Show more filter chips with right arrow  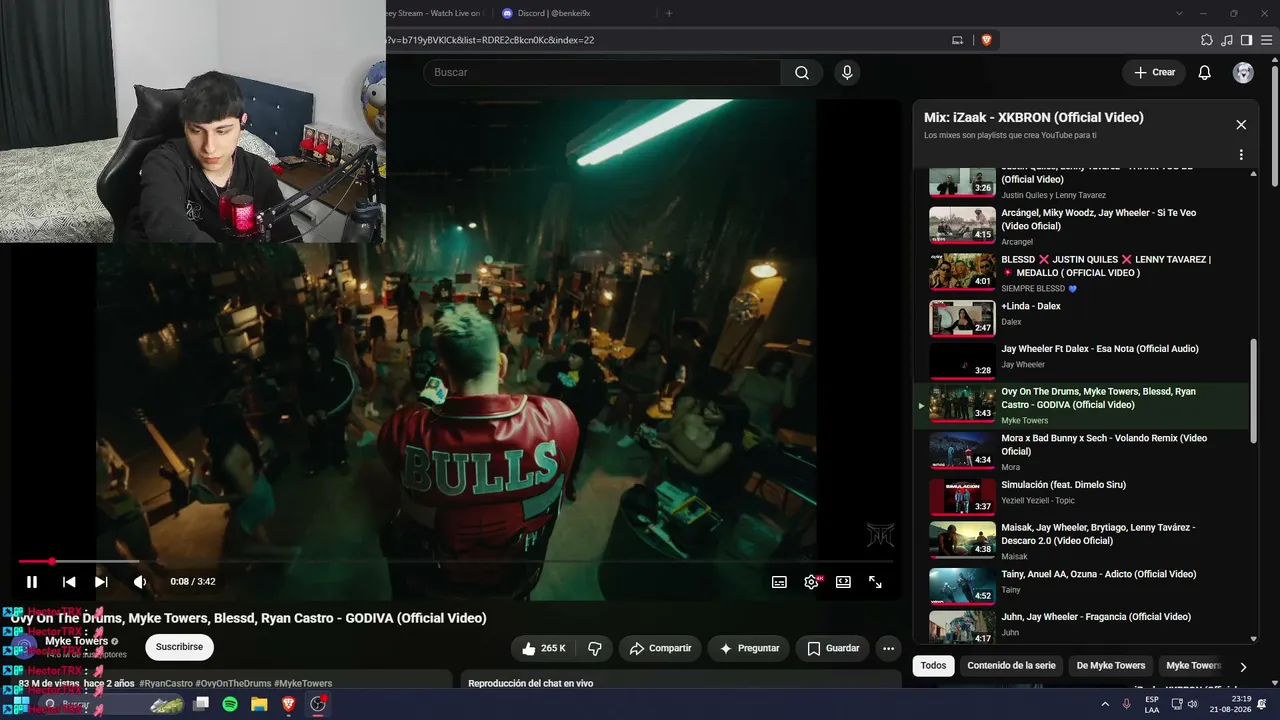click(x=1243, y=667)
